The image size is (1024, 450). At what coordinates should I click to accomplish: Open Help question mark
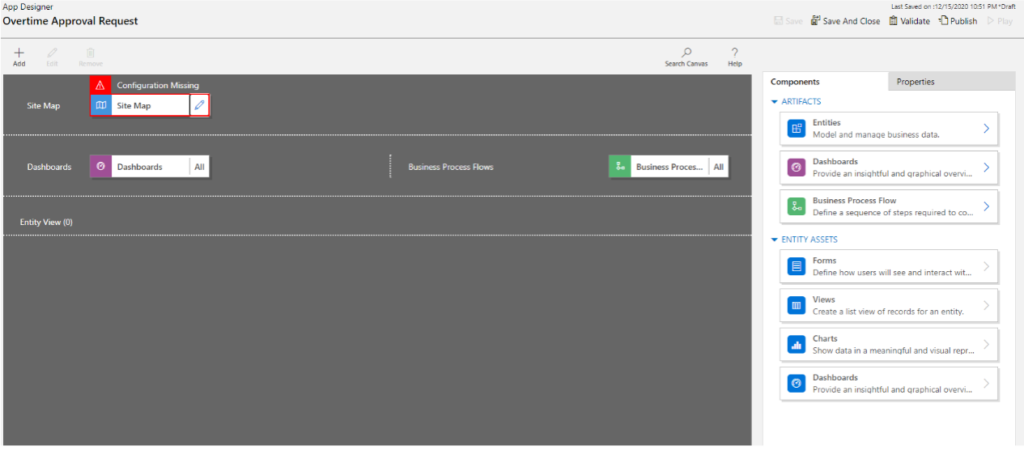(x=735, y=52)
